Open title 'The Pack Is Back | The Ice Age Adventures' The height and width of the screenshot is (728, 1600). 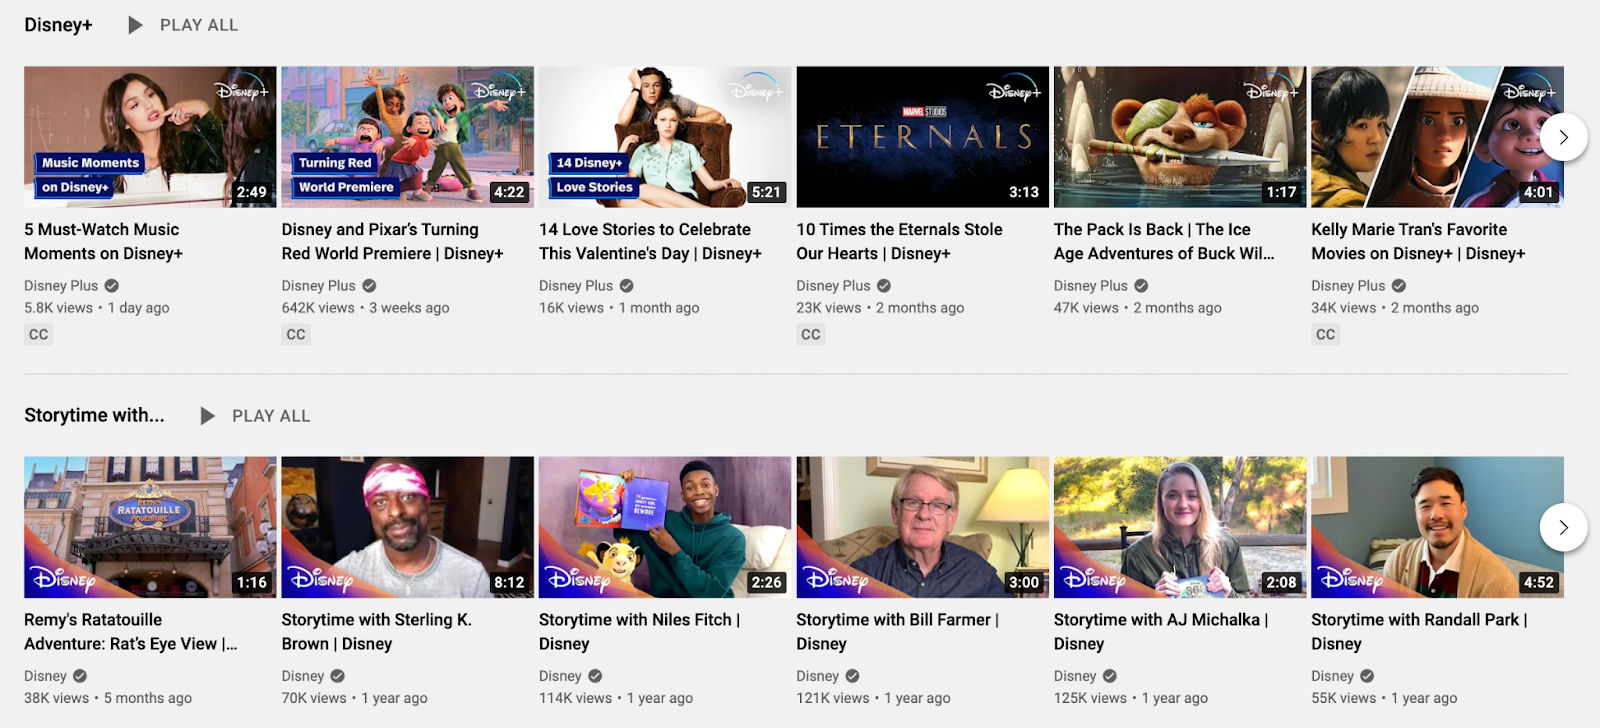[1164, 241]
